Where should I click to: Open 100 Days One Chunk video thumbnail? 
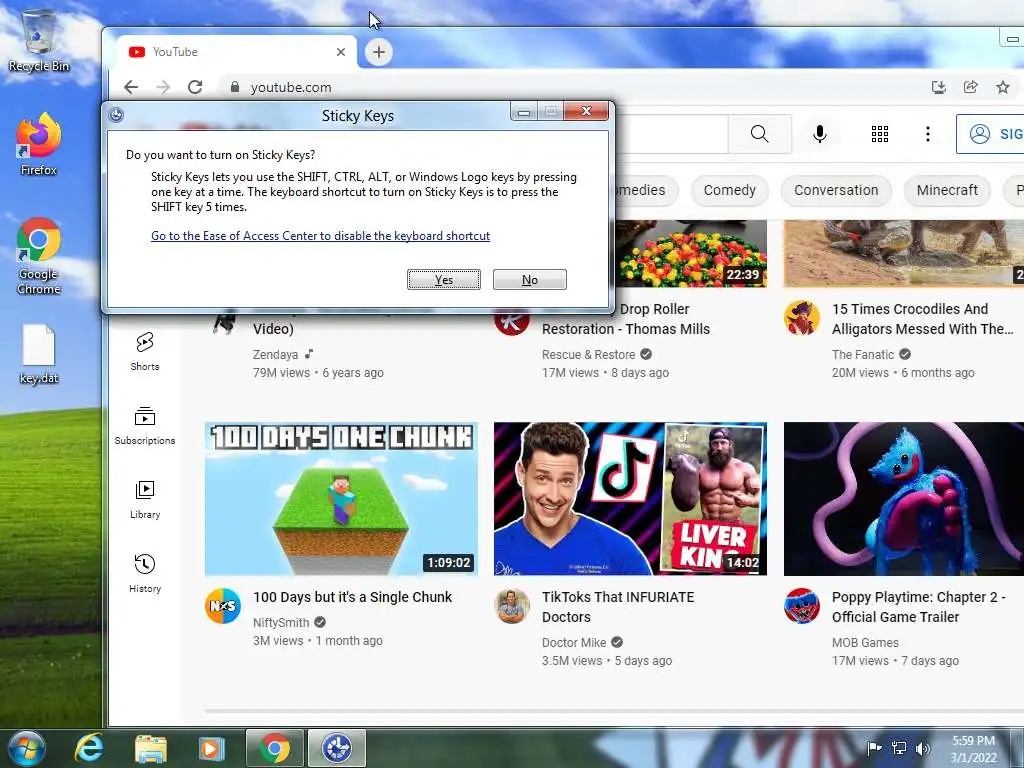pyautogui.click(x=341, y=499)
